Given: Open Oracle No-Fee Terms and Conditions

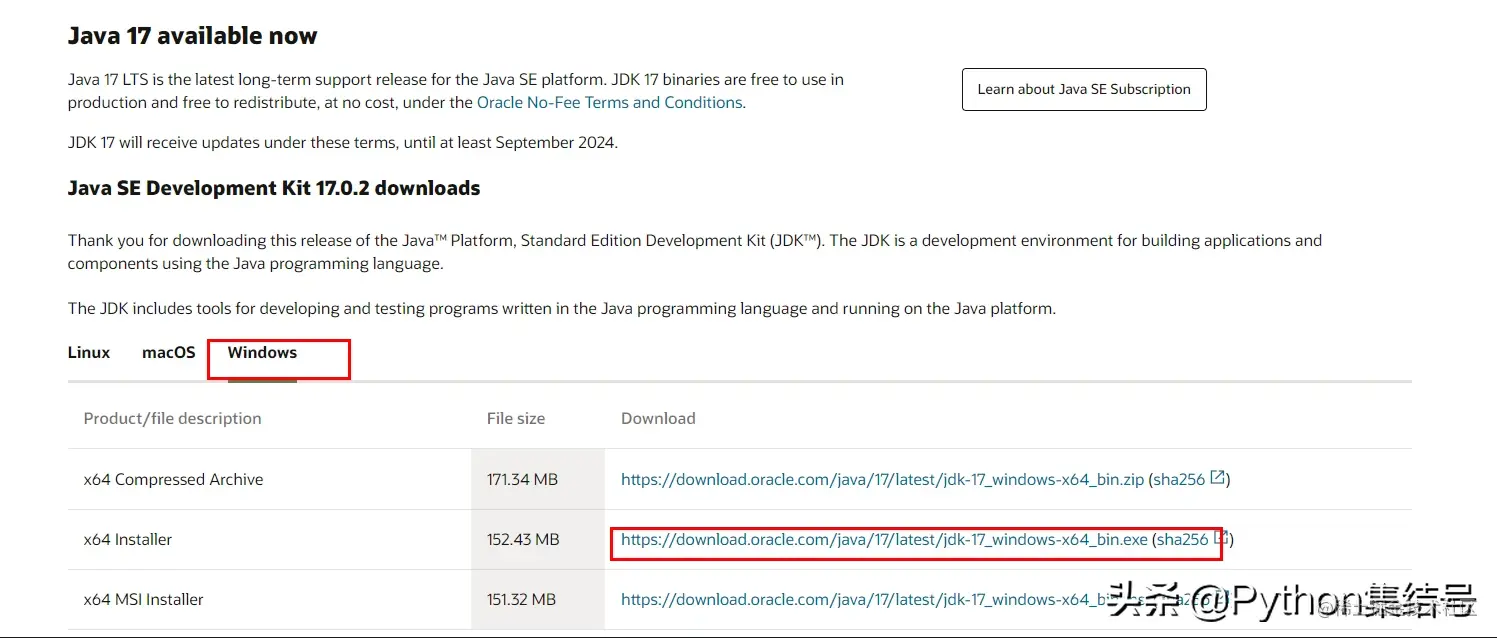Looking at the screenshot, I should [x=609, y=102].
